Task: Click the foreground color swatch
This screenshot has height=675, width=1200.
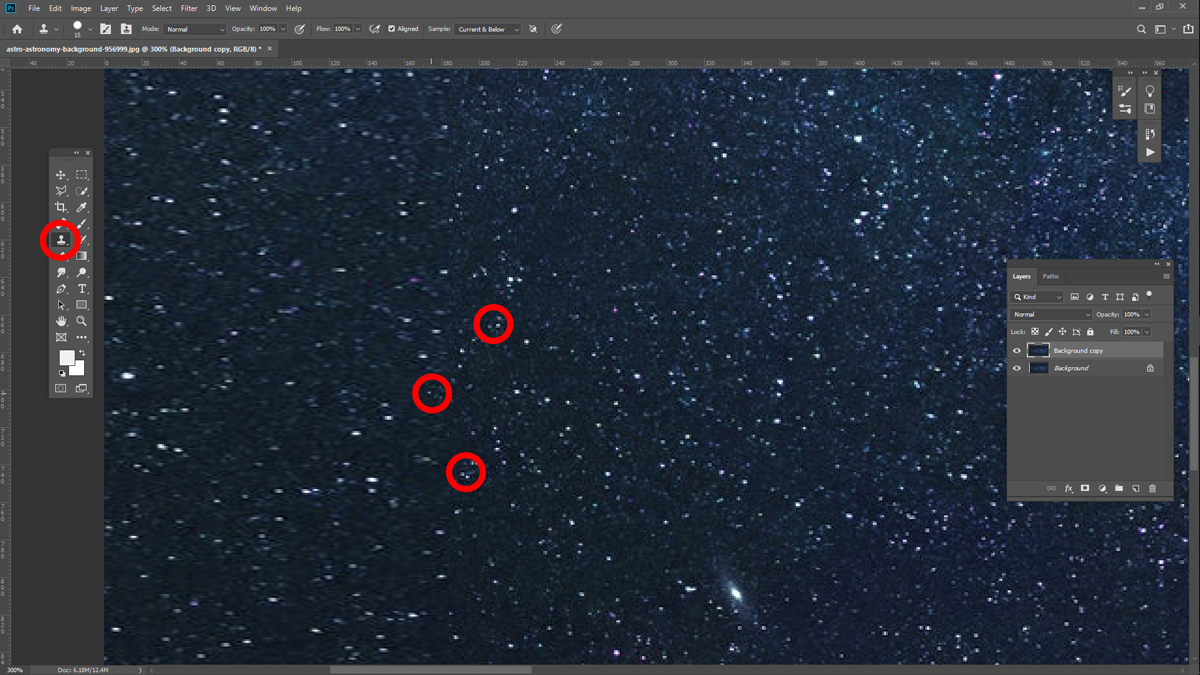Action: click(x=66, y=358)
